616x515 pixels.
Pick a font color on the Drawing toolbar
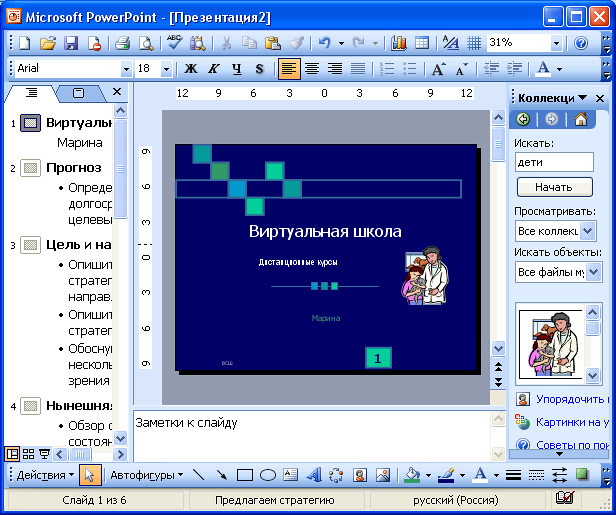[480, 475]
